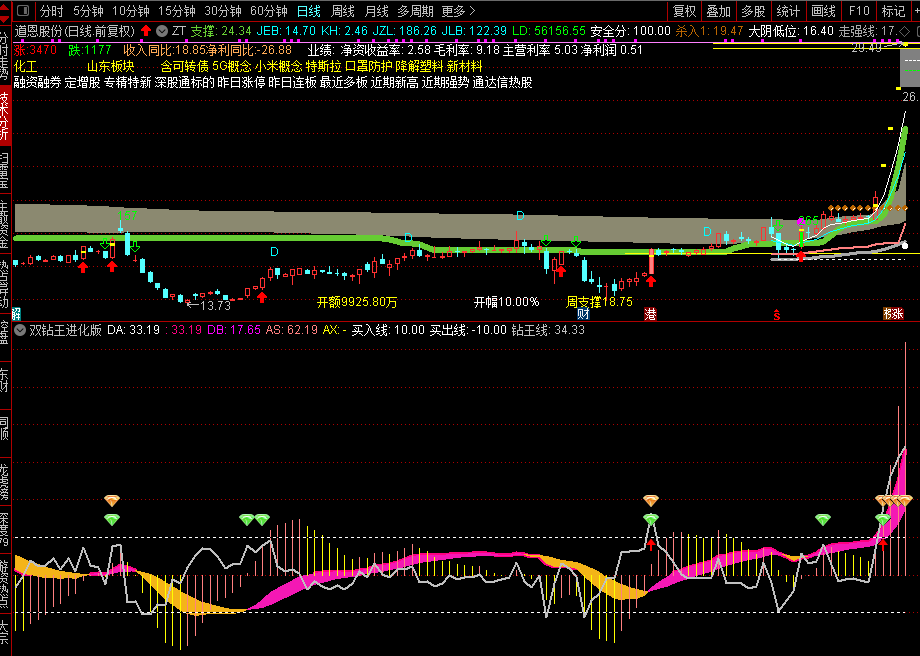
Task: Click the 开额9925.80万 text
Action: [357, 302]
